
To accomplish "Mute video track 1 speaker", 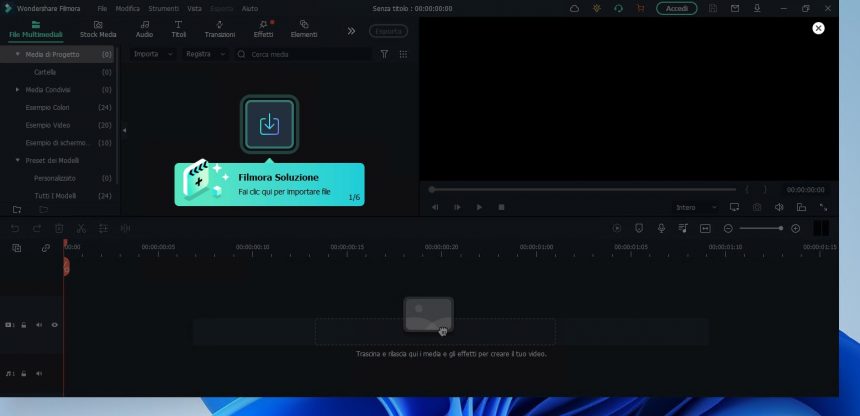I will (x=39, y=325).
